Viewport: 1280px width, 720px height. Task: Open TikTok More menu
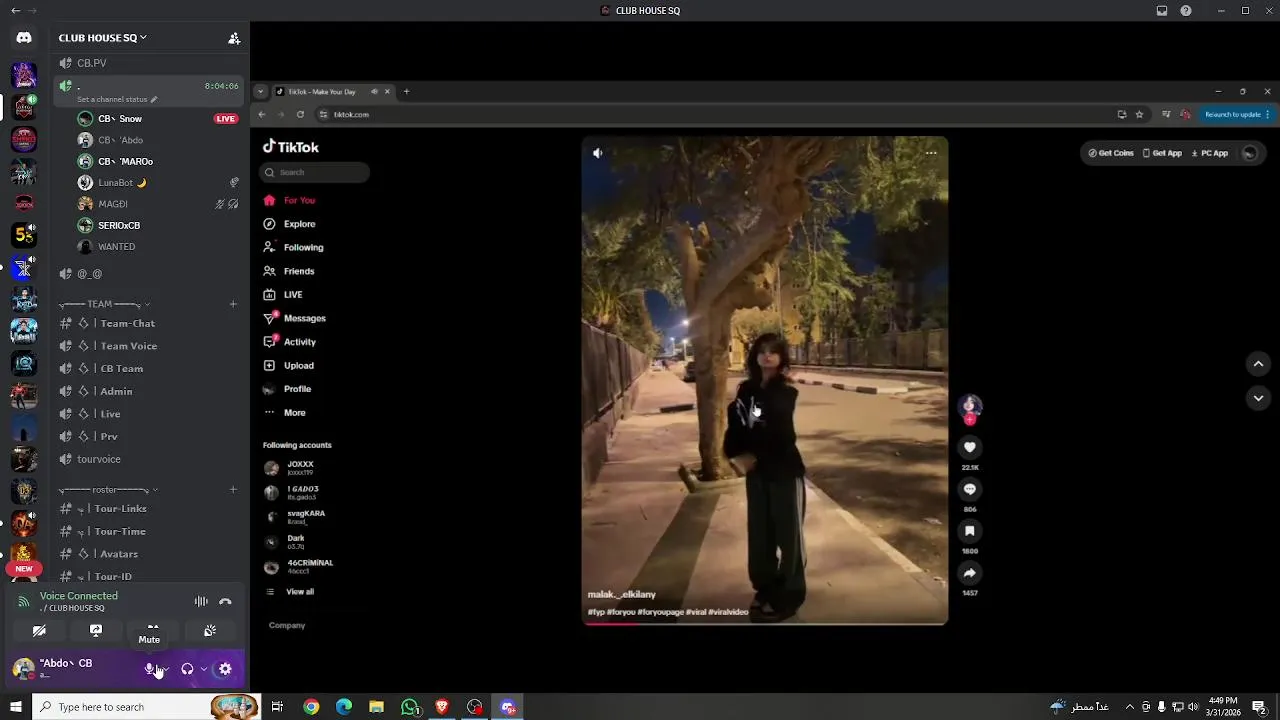tap(285, 413)
